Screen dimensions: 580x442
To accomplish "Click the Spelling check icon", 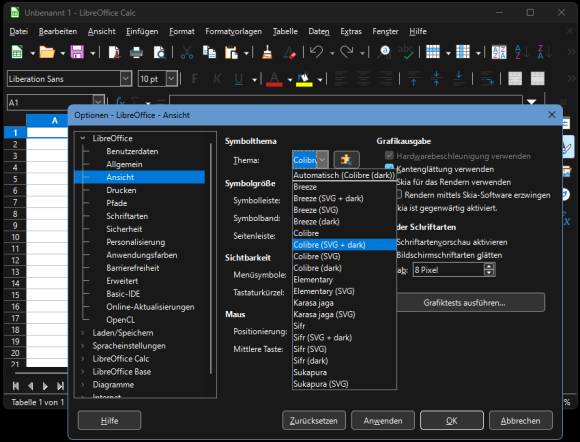I will [407, 52].
